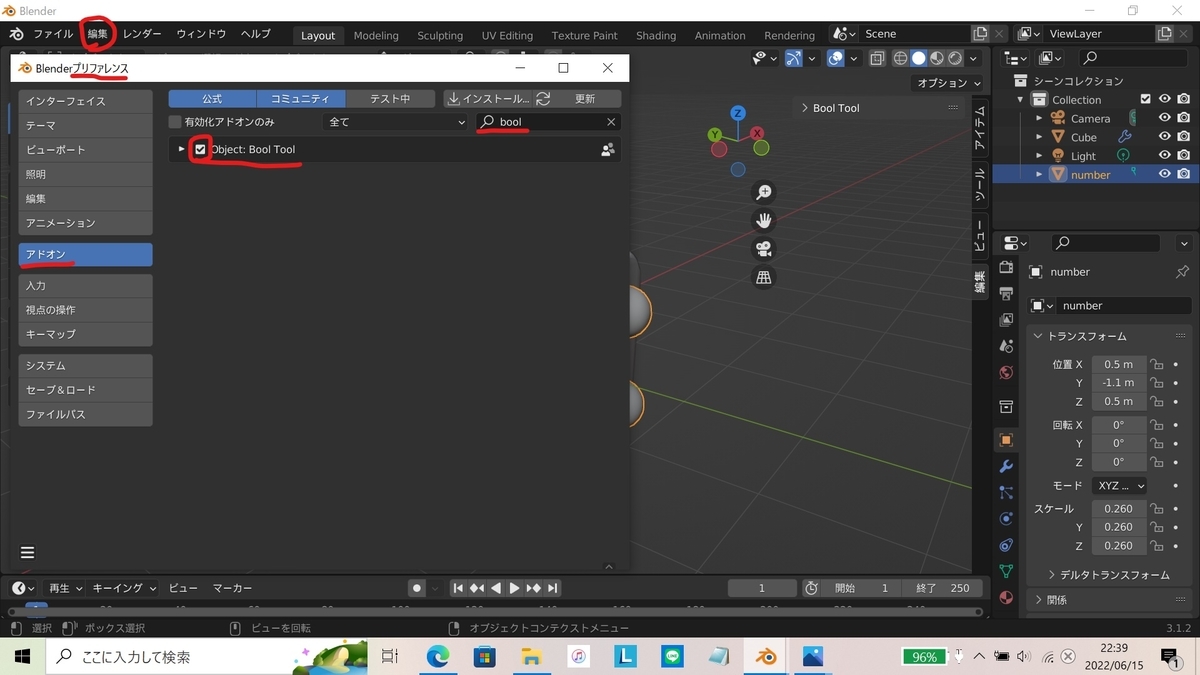The width and height of the screenshot is (1200, 675).
Task: Pin the number object properties
Action: pyautogui.click(x=1182, y=272)
